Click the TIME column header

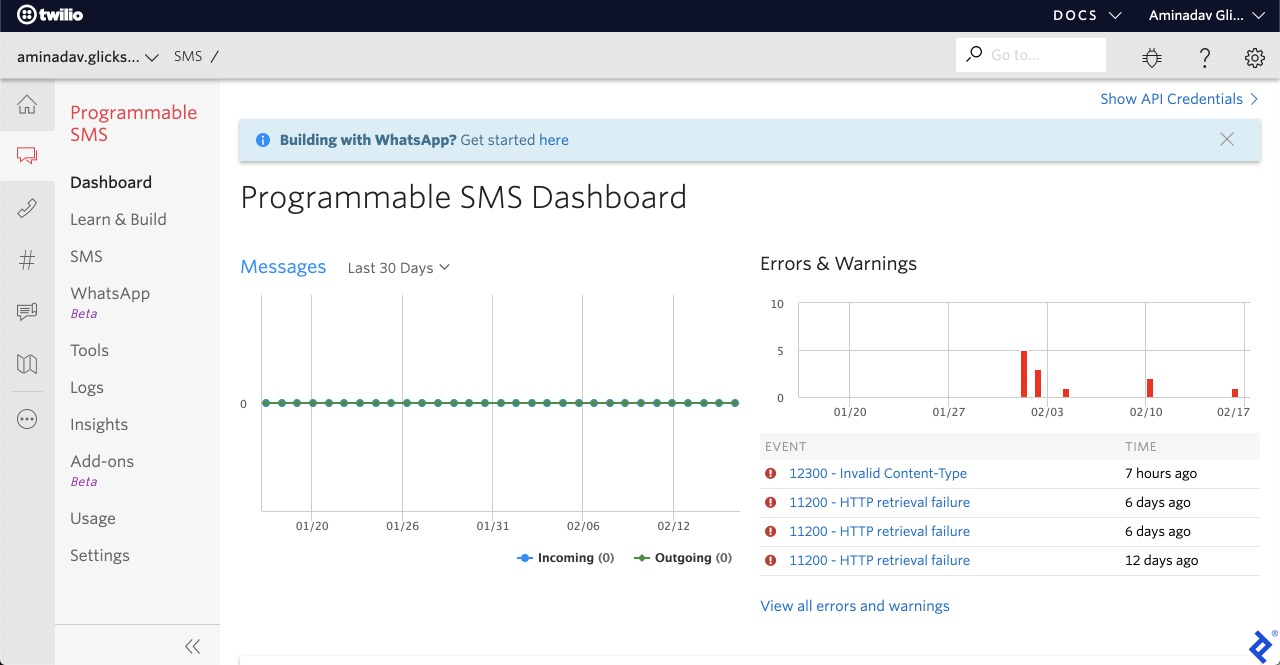pyautogui.click(x=1141, y=447)
